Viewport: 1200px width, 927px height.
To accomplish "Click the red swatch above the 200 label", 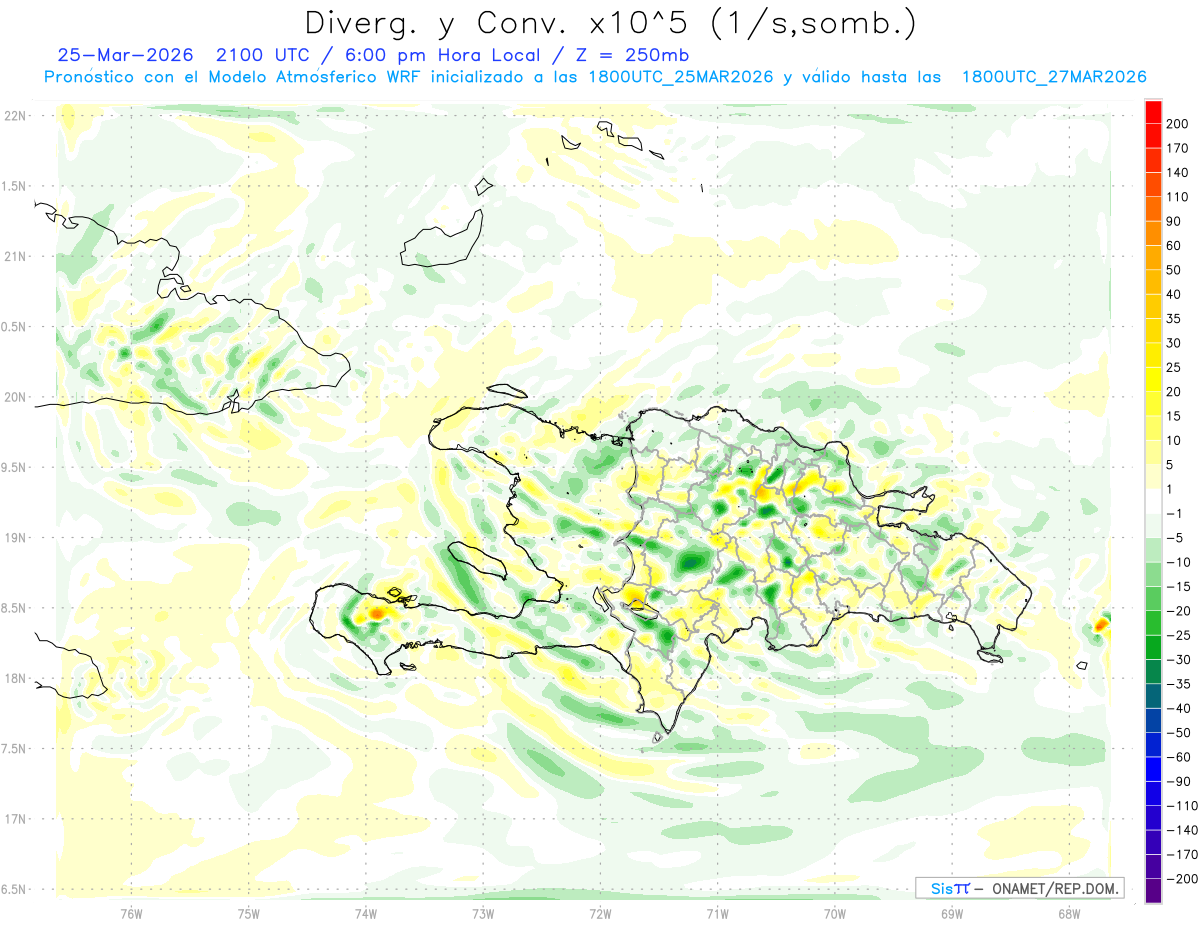I will coord(1153,112).
